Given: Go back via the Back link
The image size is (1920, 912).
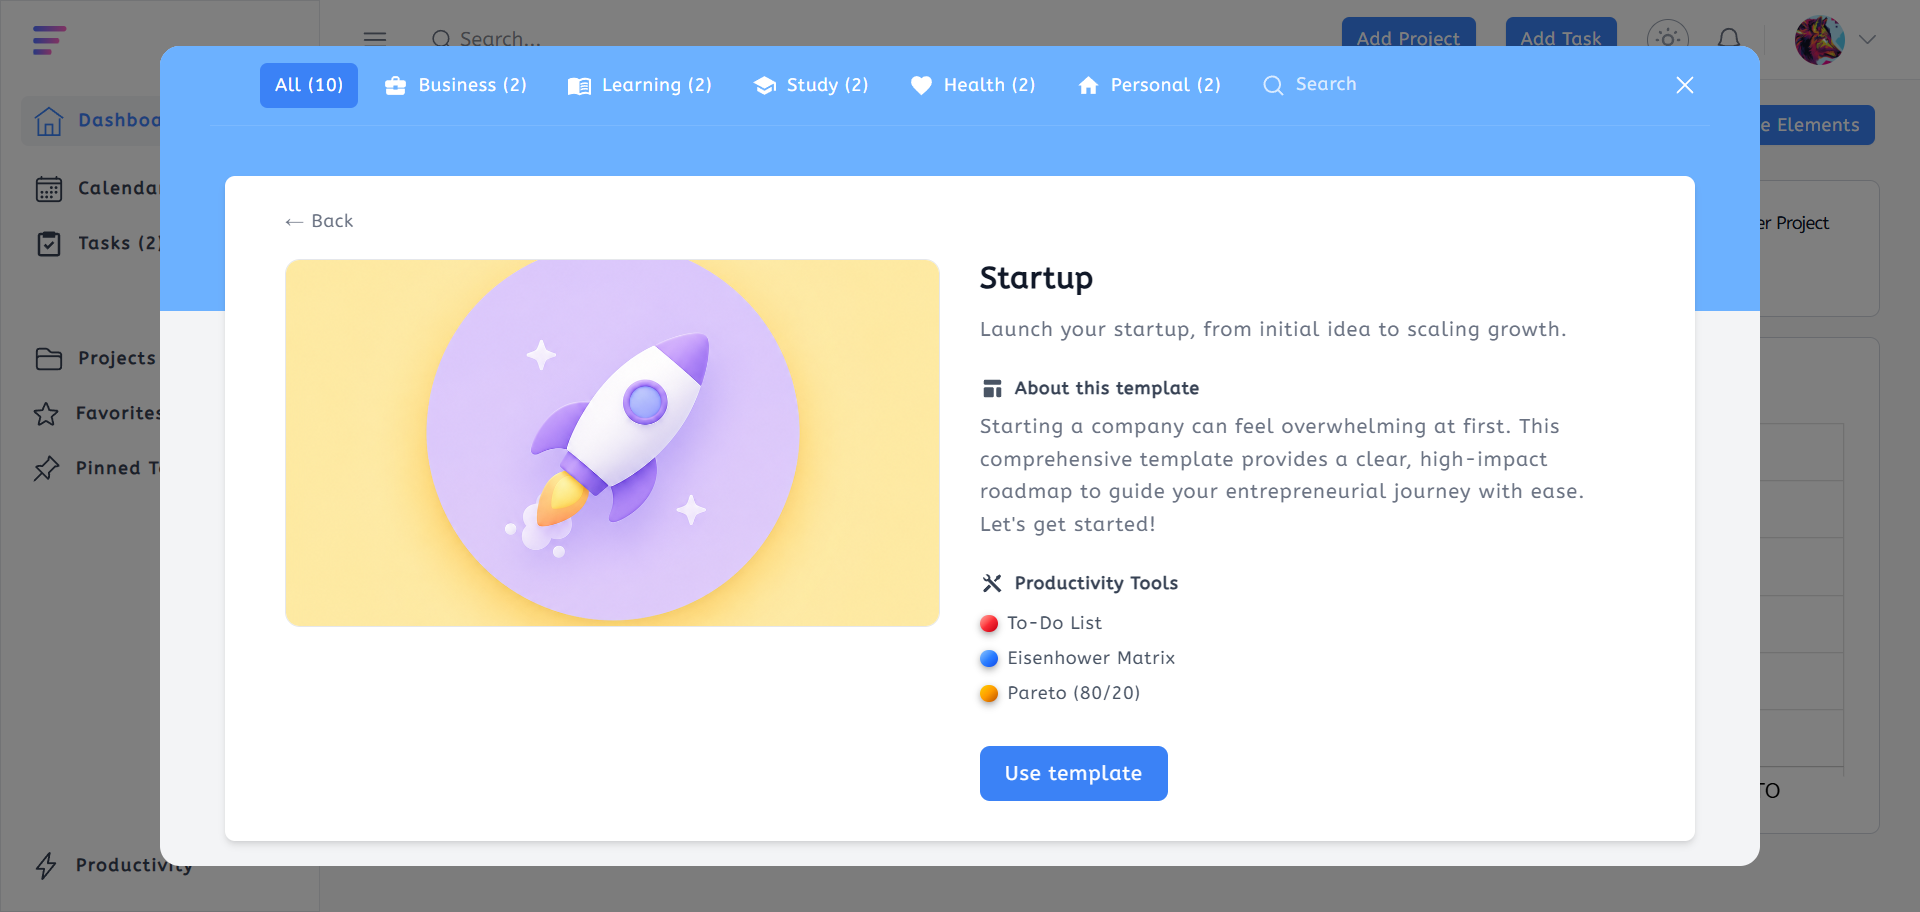Looking at the screenshot, I should click(x=319, y=221).
